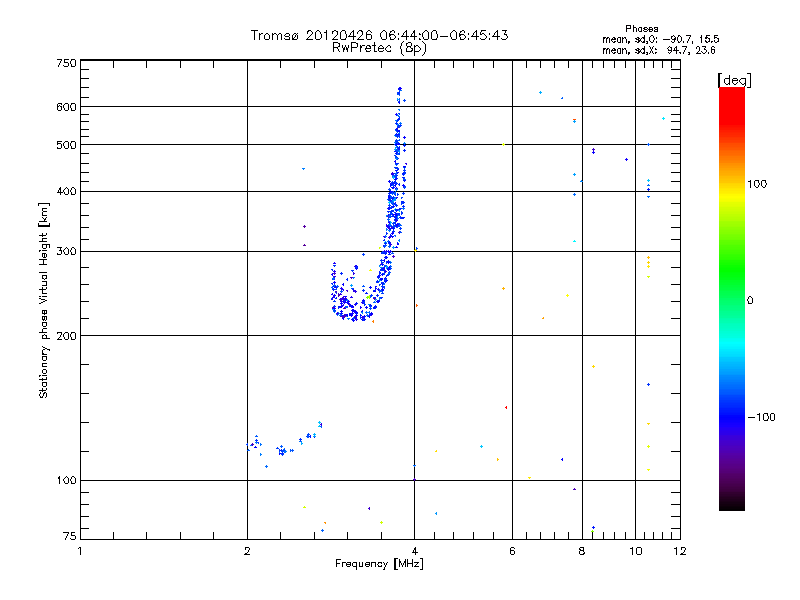This screenshot has width=800, height=600.
Task: Click the 'Frequency [MHz]' axis label
Action: tap(379, 564)
